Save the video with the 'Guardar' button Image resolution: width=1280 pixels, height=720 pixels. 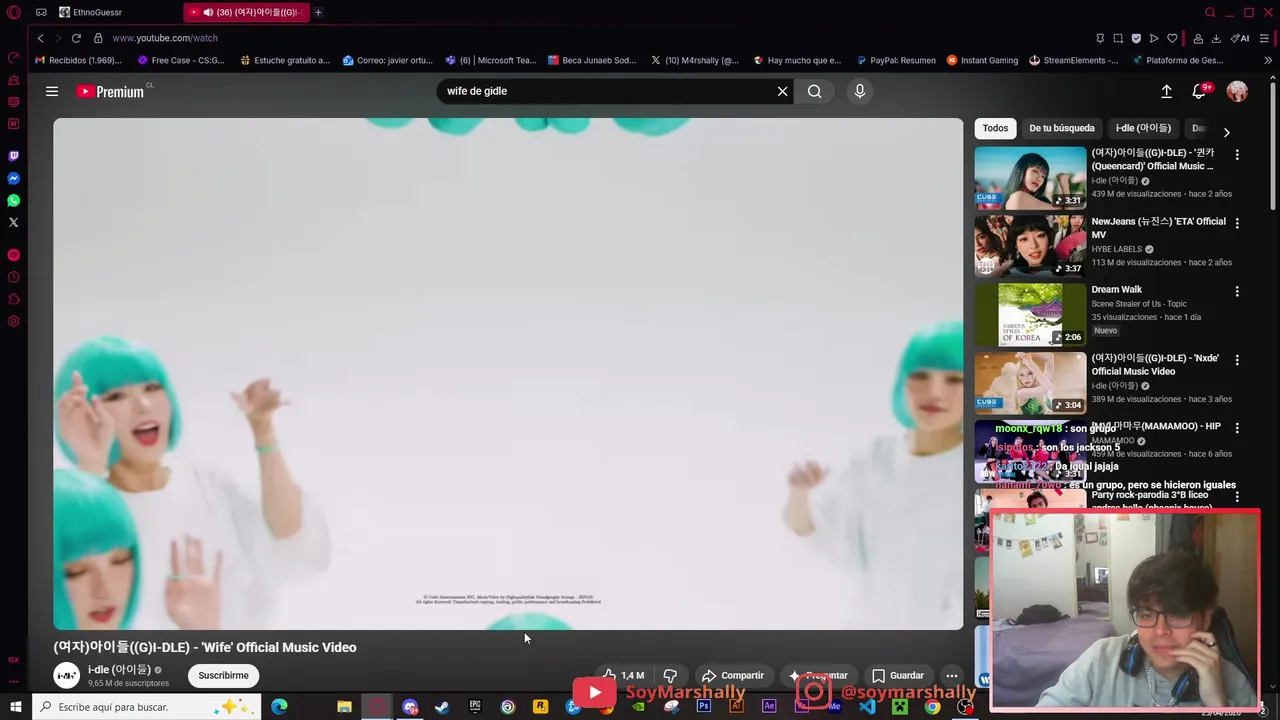[898, 675]
